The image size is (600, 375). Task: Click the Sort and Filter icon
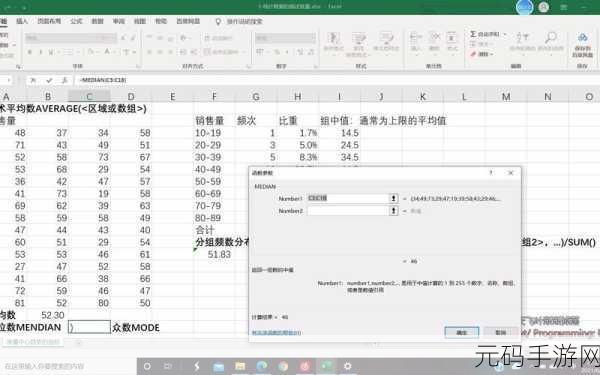[522, 38]
